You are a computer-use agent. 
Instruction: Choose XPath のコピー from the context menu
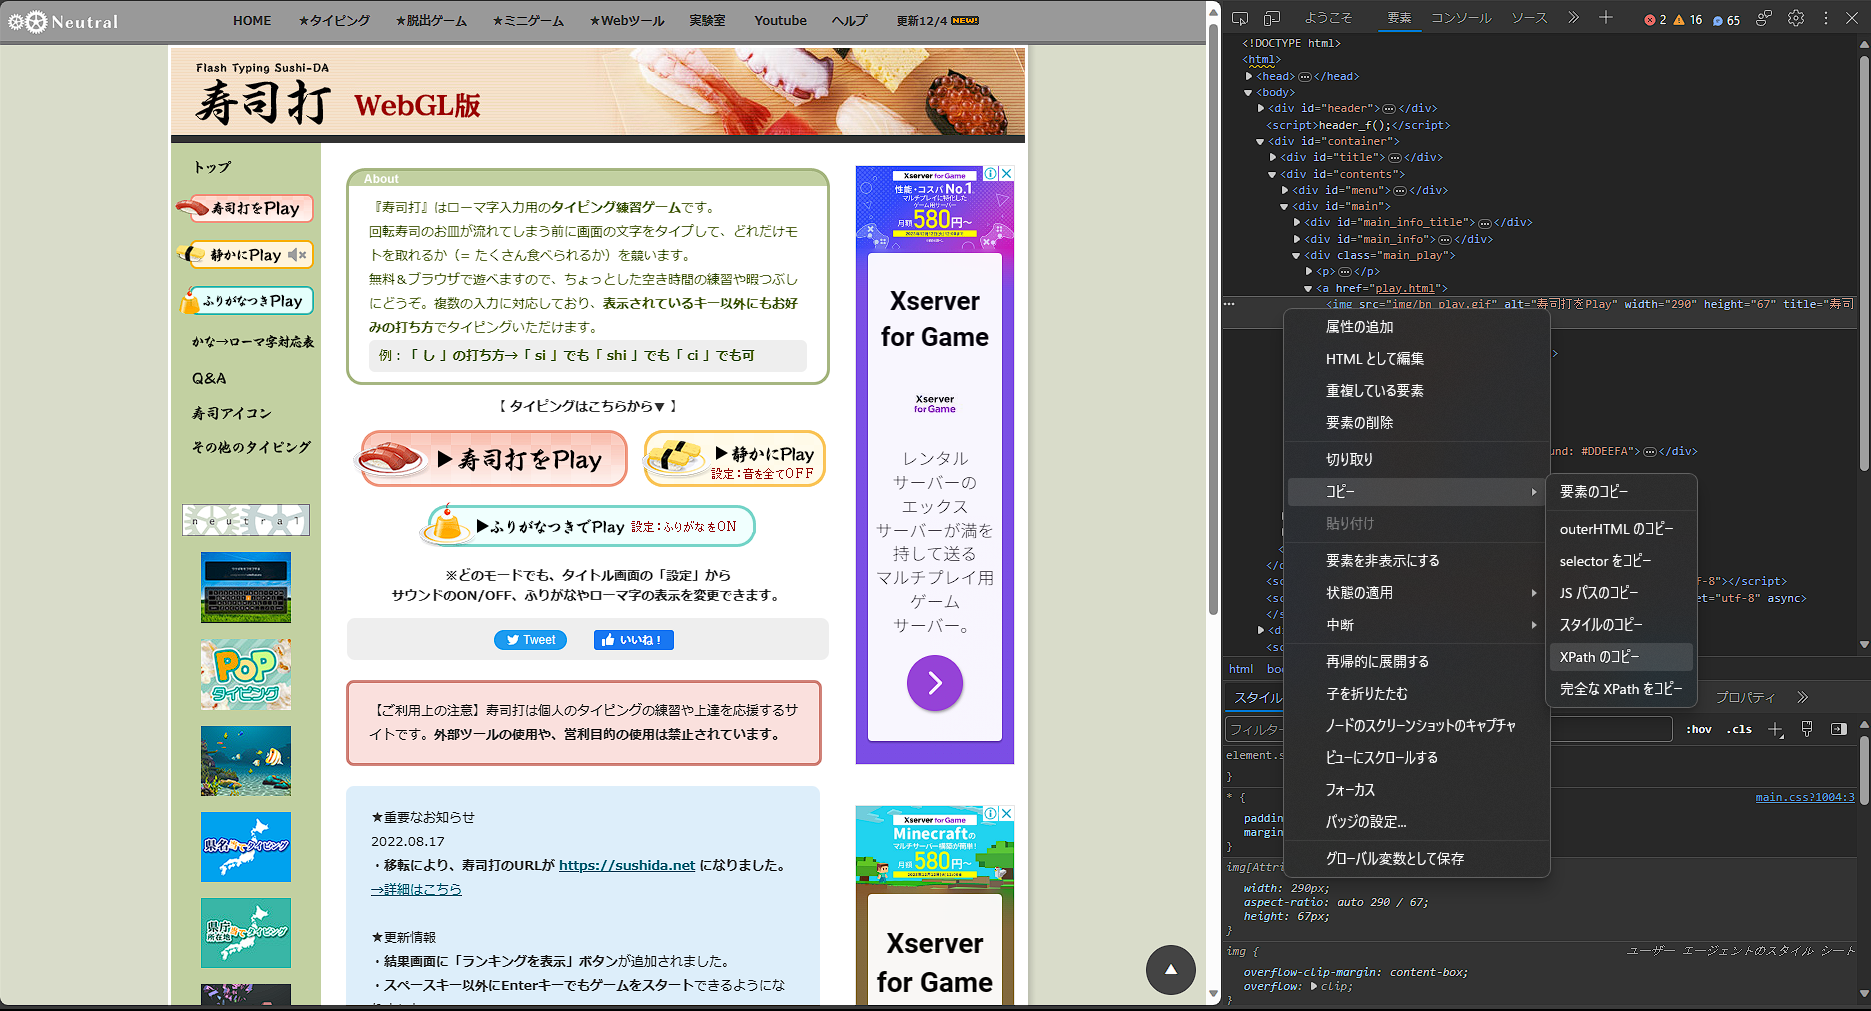coord(1600,656)
